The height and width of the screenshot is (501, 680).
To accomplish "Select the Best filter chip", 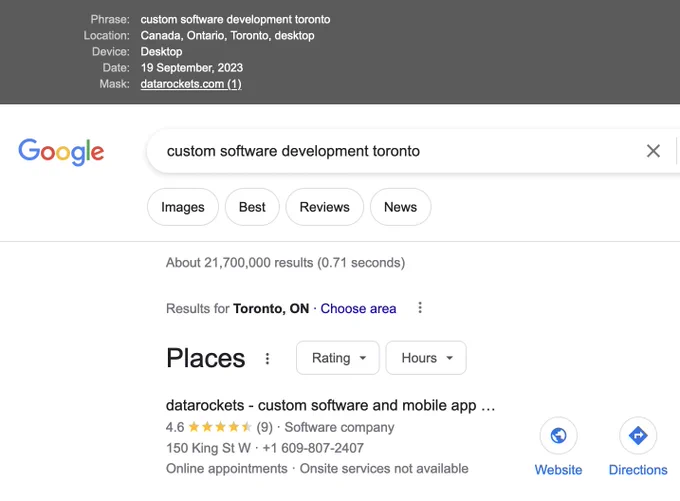I will [252, 207].
